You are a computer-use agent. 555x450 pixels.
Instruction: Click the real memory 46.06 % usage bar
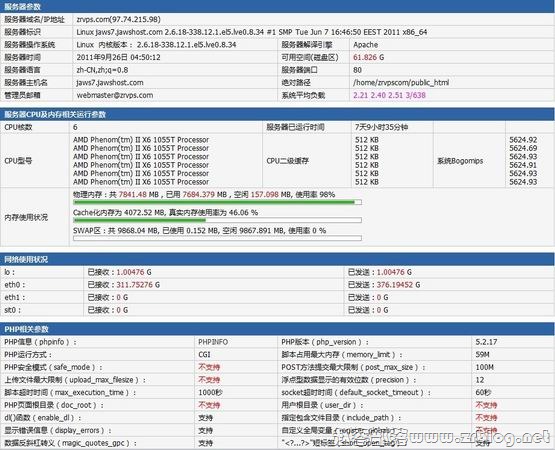(x=217, y=220)
